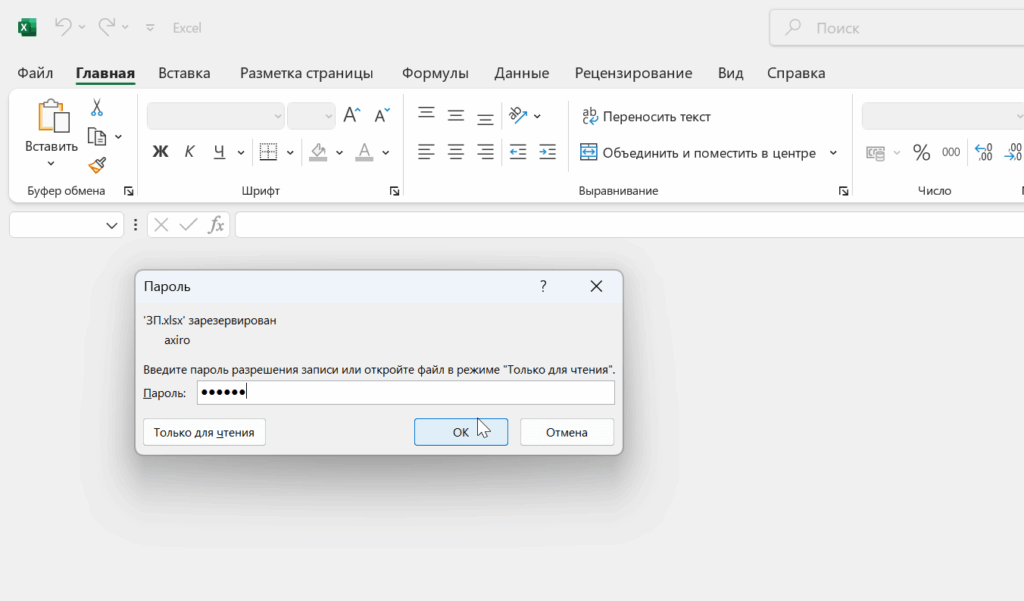The width and height of the screenshot is (1024, 601).
Task: Open Customize Quick Access Toolbar menu
Action: point(150,27)
